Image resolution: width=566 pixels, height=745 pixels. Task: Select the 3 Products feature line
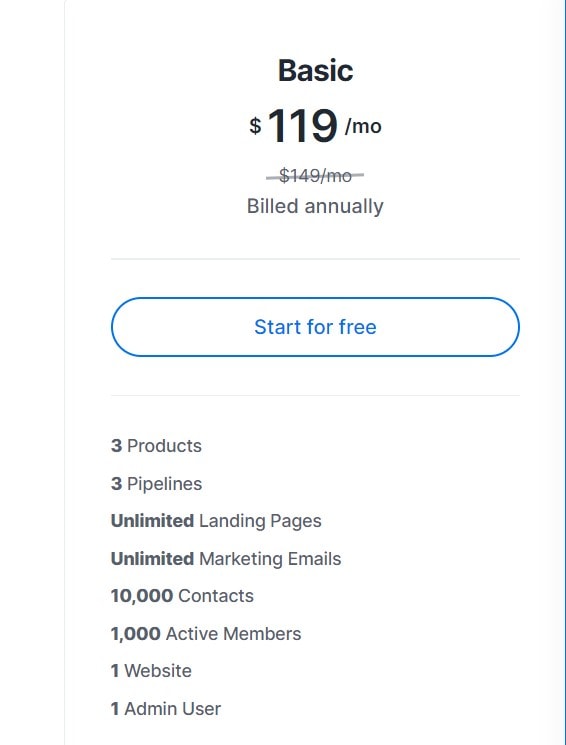(x=156, y=446)
